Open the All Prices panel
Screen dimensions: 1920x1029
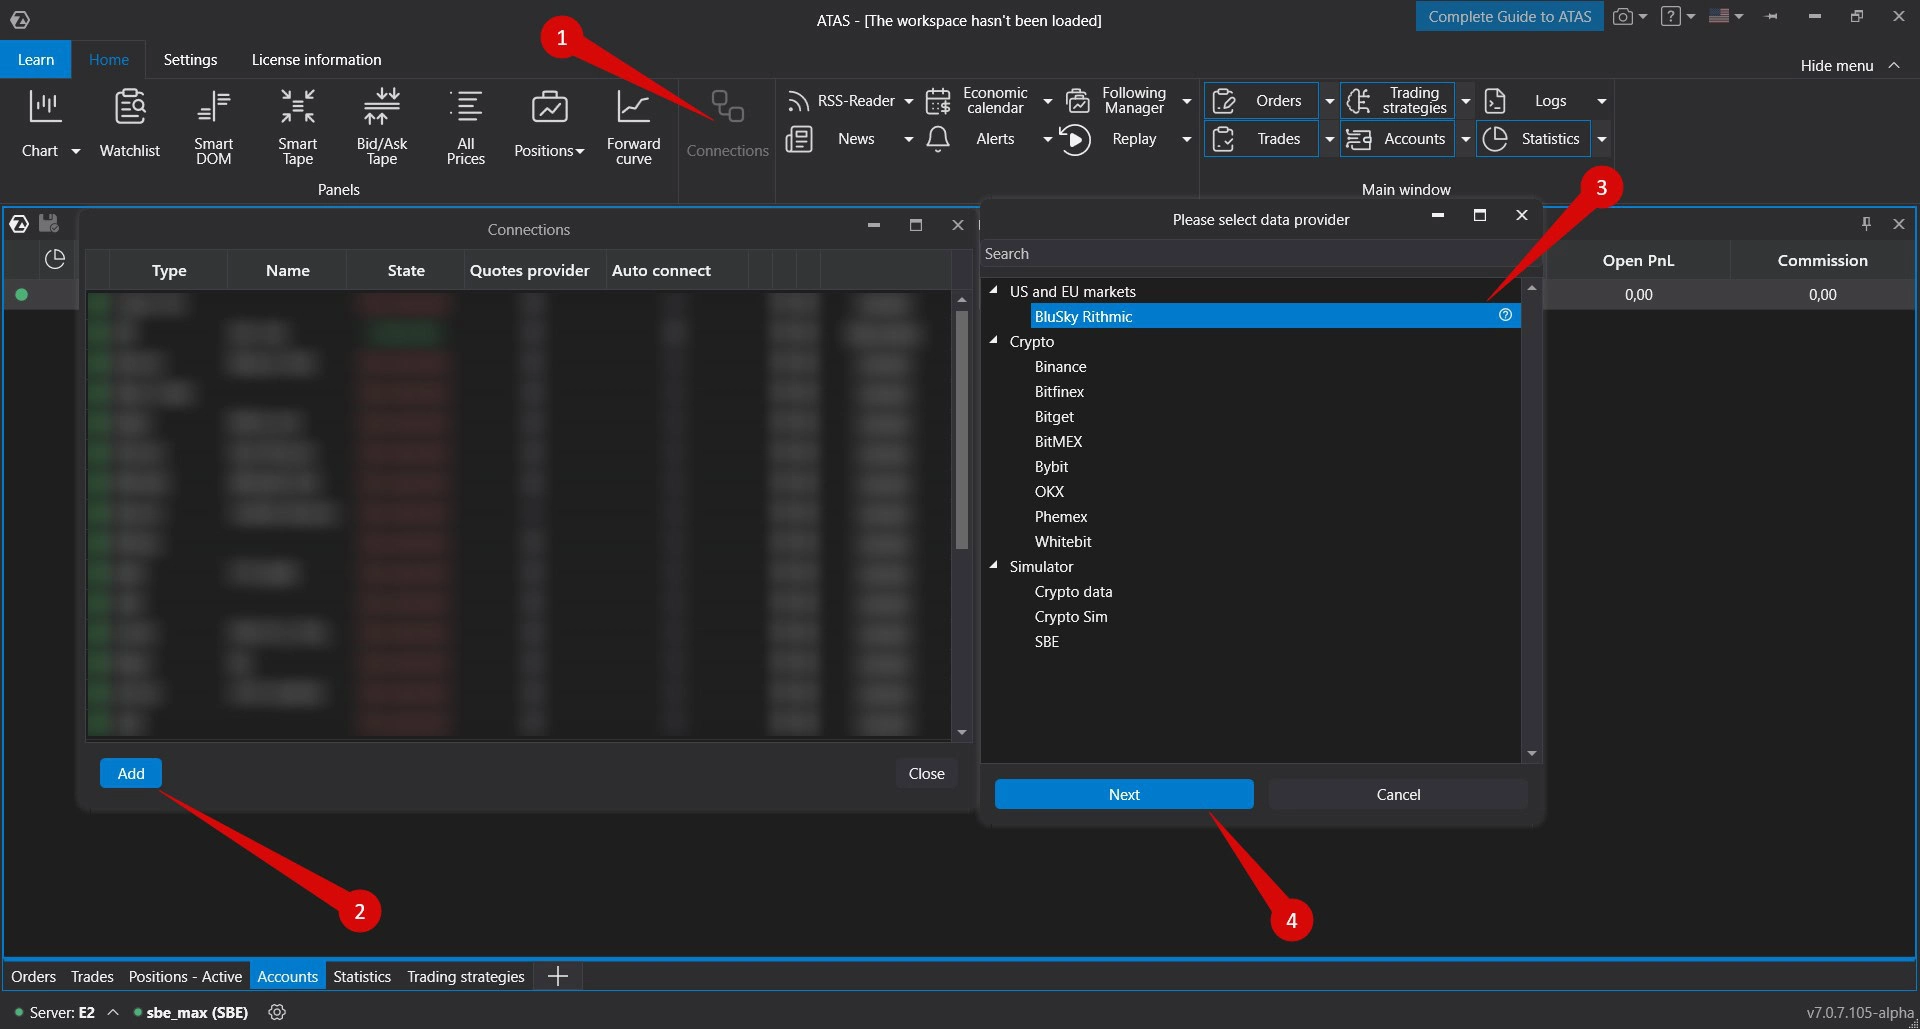coord(465,126)
